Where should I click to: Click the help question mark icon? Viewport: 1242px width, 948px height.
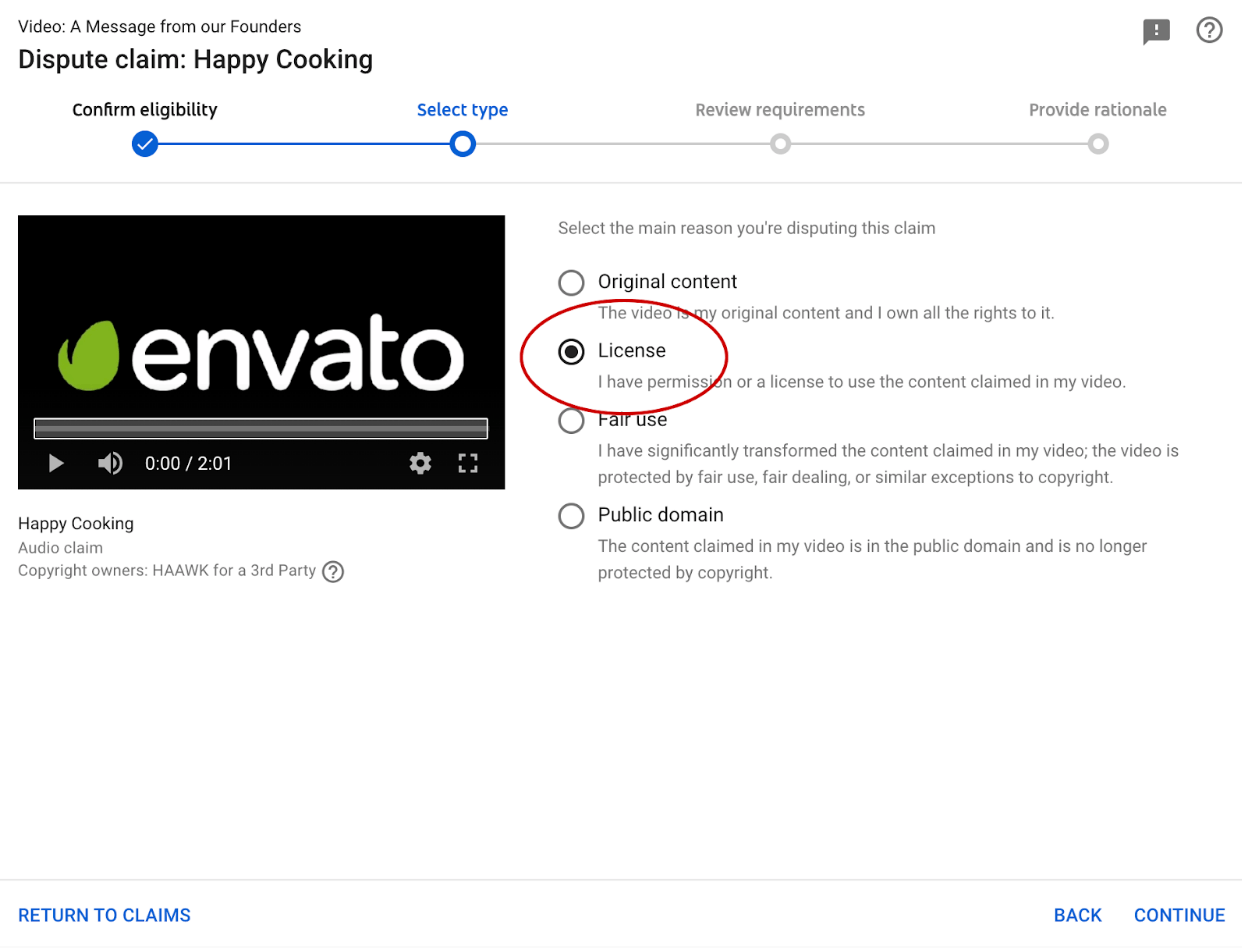[1210, 30]
